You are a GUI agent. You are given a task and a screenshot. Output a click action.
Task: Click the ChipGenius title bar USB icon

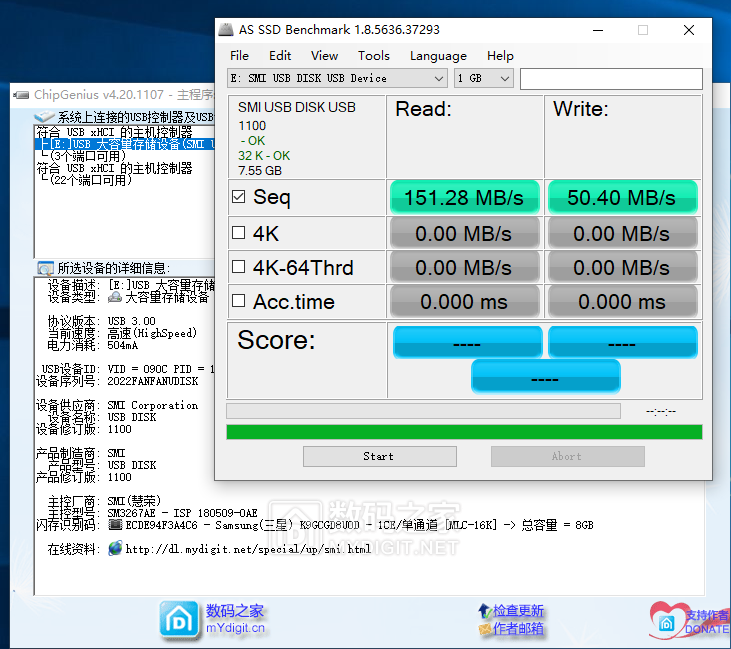pos(21,95)
